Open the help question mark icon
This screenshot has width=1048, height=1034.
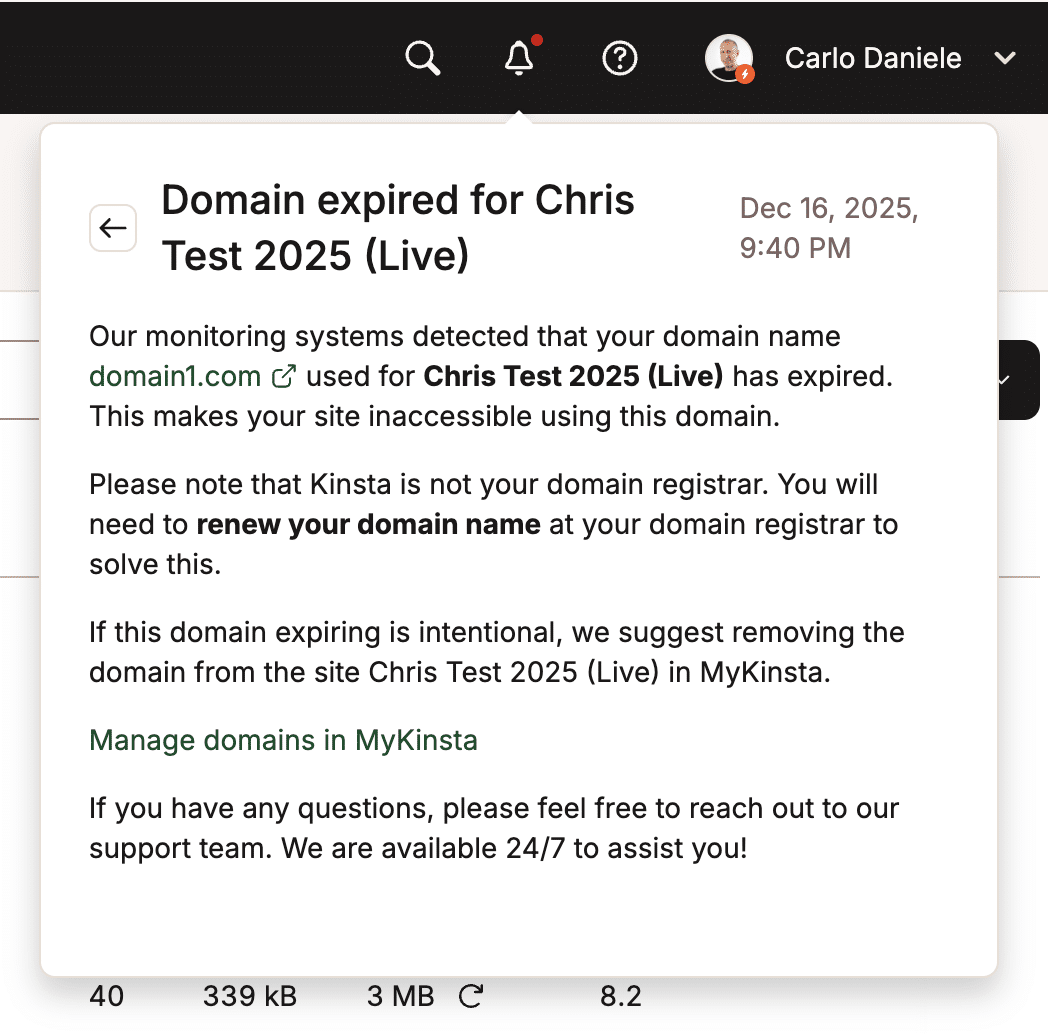[619, 58]
